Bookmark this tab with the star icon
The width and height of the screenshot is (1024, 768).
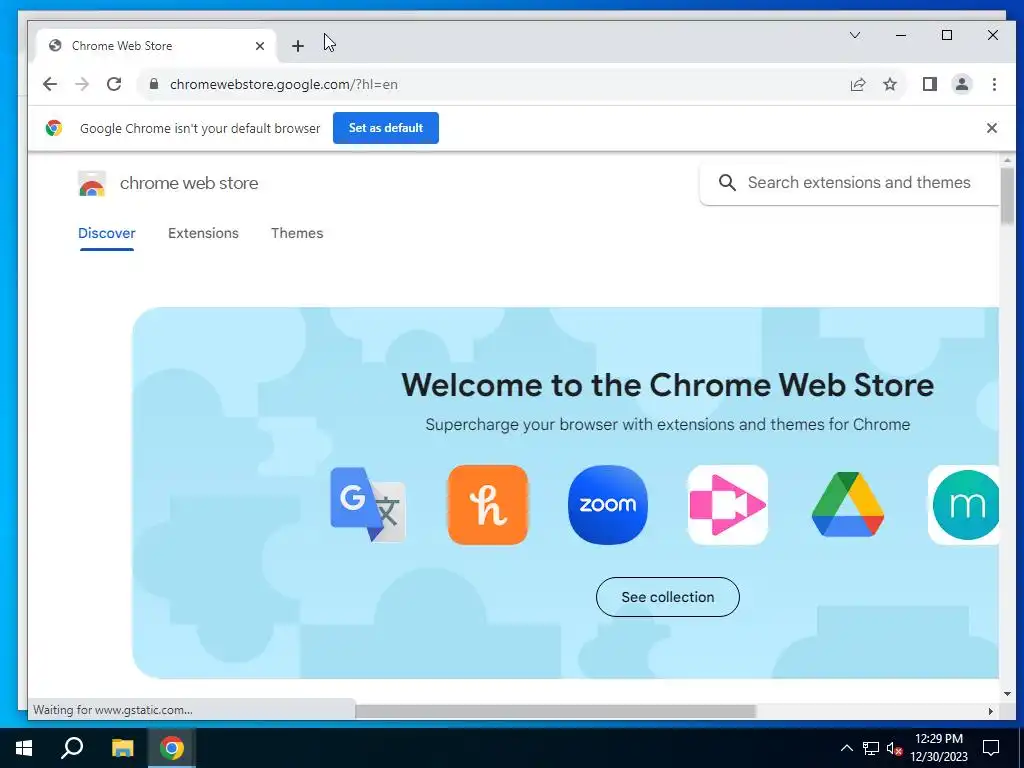889,84
